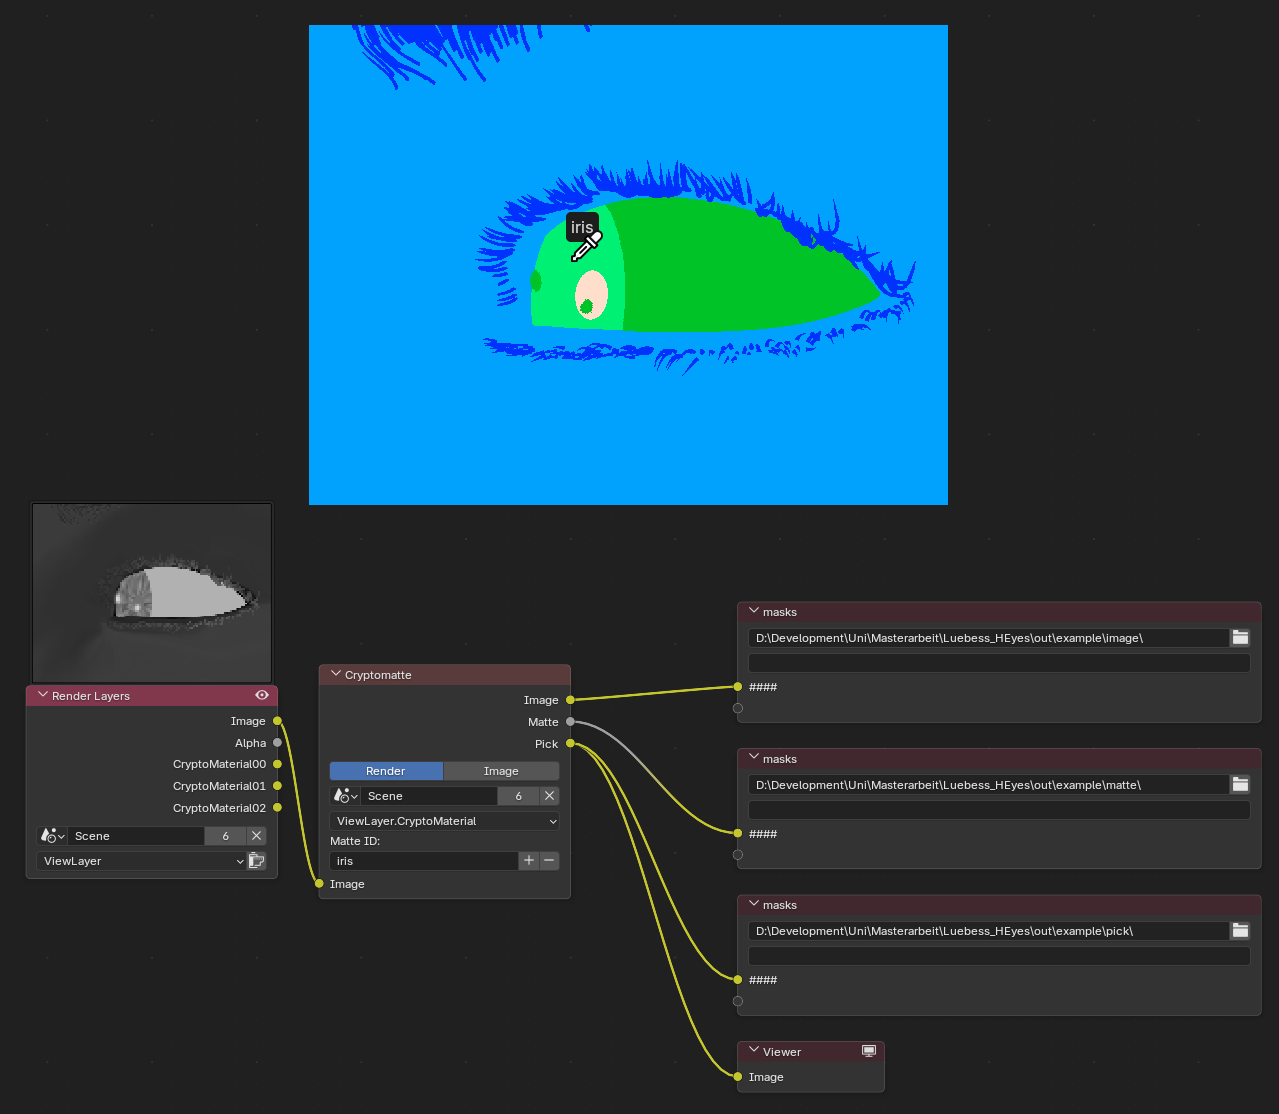1279x1114 pixels.
Task: Click the scene user count in Render Layers
Action: tap(225, 836)
